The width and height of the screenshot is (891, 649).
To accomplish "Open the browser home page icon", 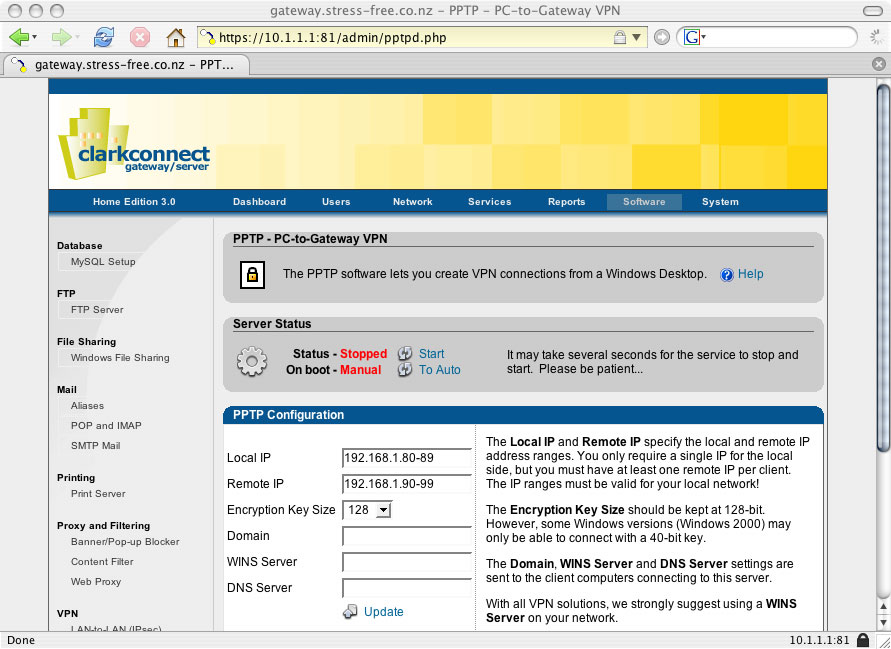I will [x=176, y=38].
